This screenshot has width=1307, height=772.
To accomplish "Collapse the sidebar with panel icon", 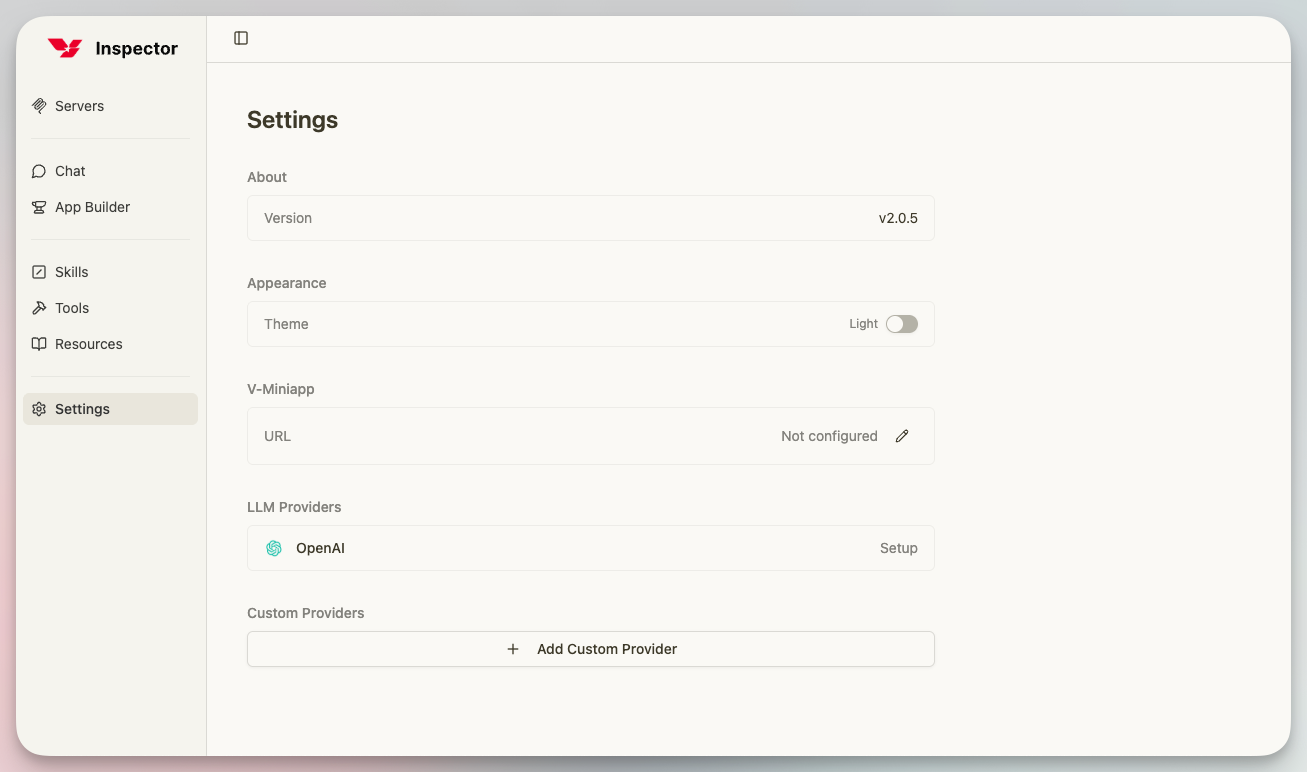I will (241, 38).
